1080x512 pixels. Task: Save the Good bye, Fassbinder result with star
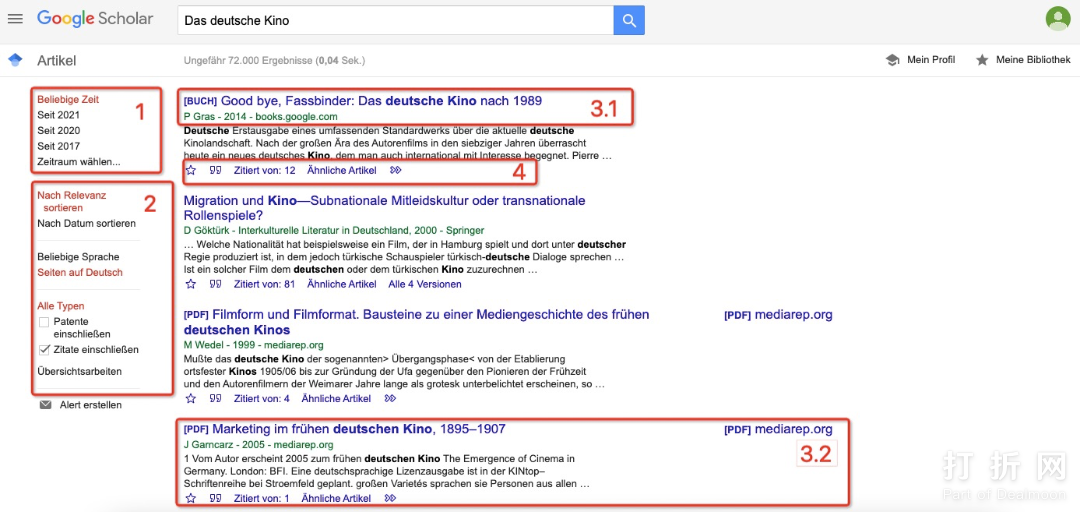[x=191, y=171]
